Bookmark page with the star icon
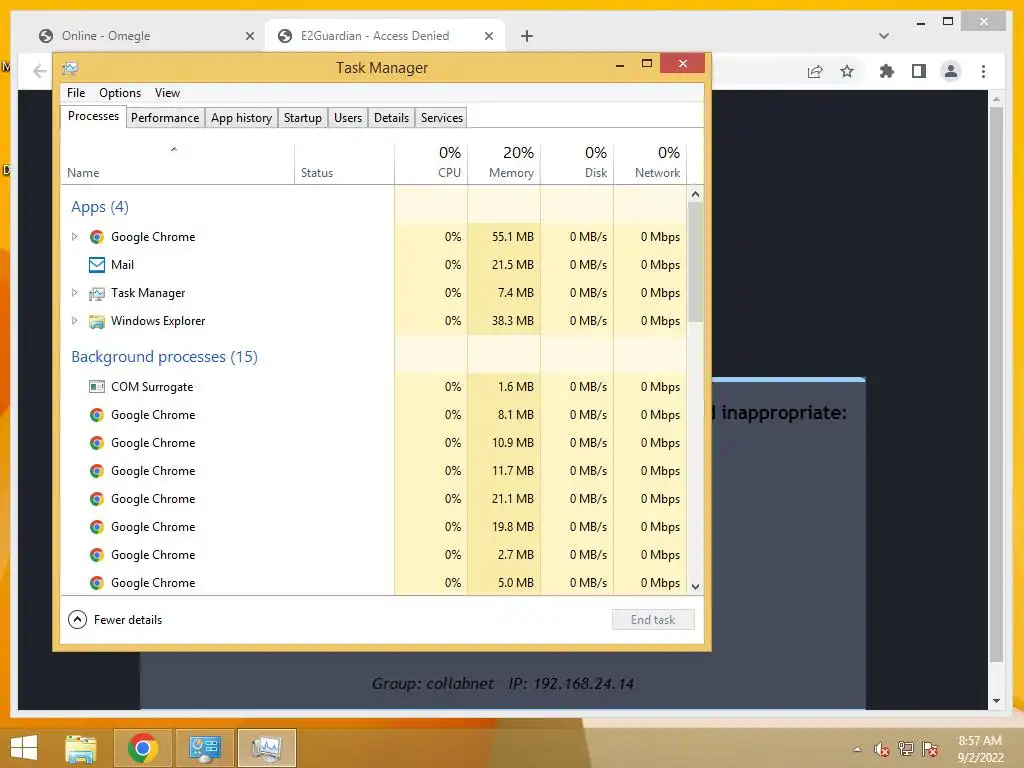This screenshot has height=768, width=1024. coord(847,71)
